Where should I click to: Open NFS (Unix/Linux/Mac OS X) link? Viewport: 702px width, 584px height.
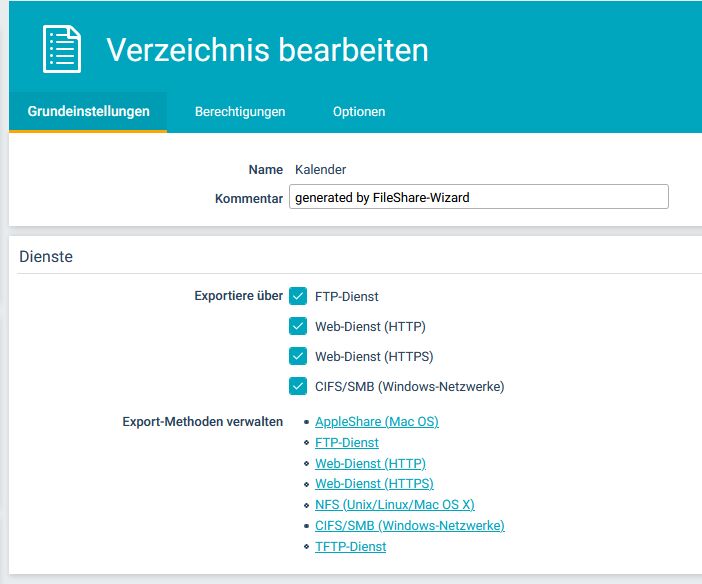(x=394, y=505)
